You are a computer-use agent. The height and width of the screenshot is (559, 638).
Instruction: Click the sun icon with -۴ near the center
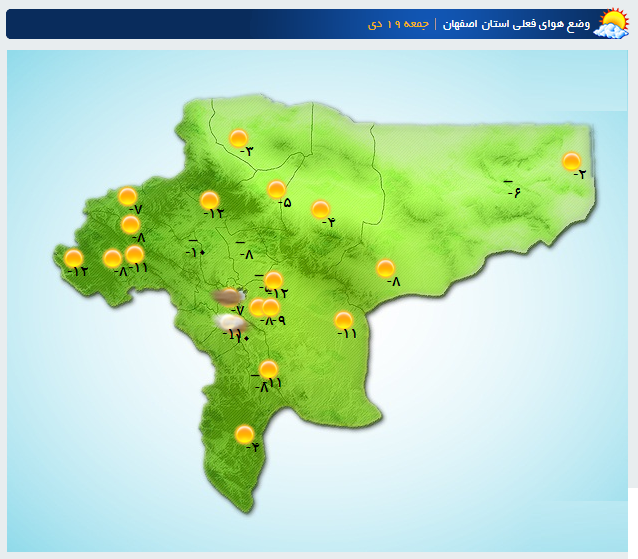320,210
